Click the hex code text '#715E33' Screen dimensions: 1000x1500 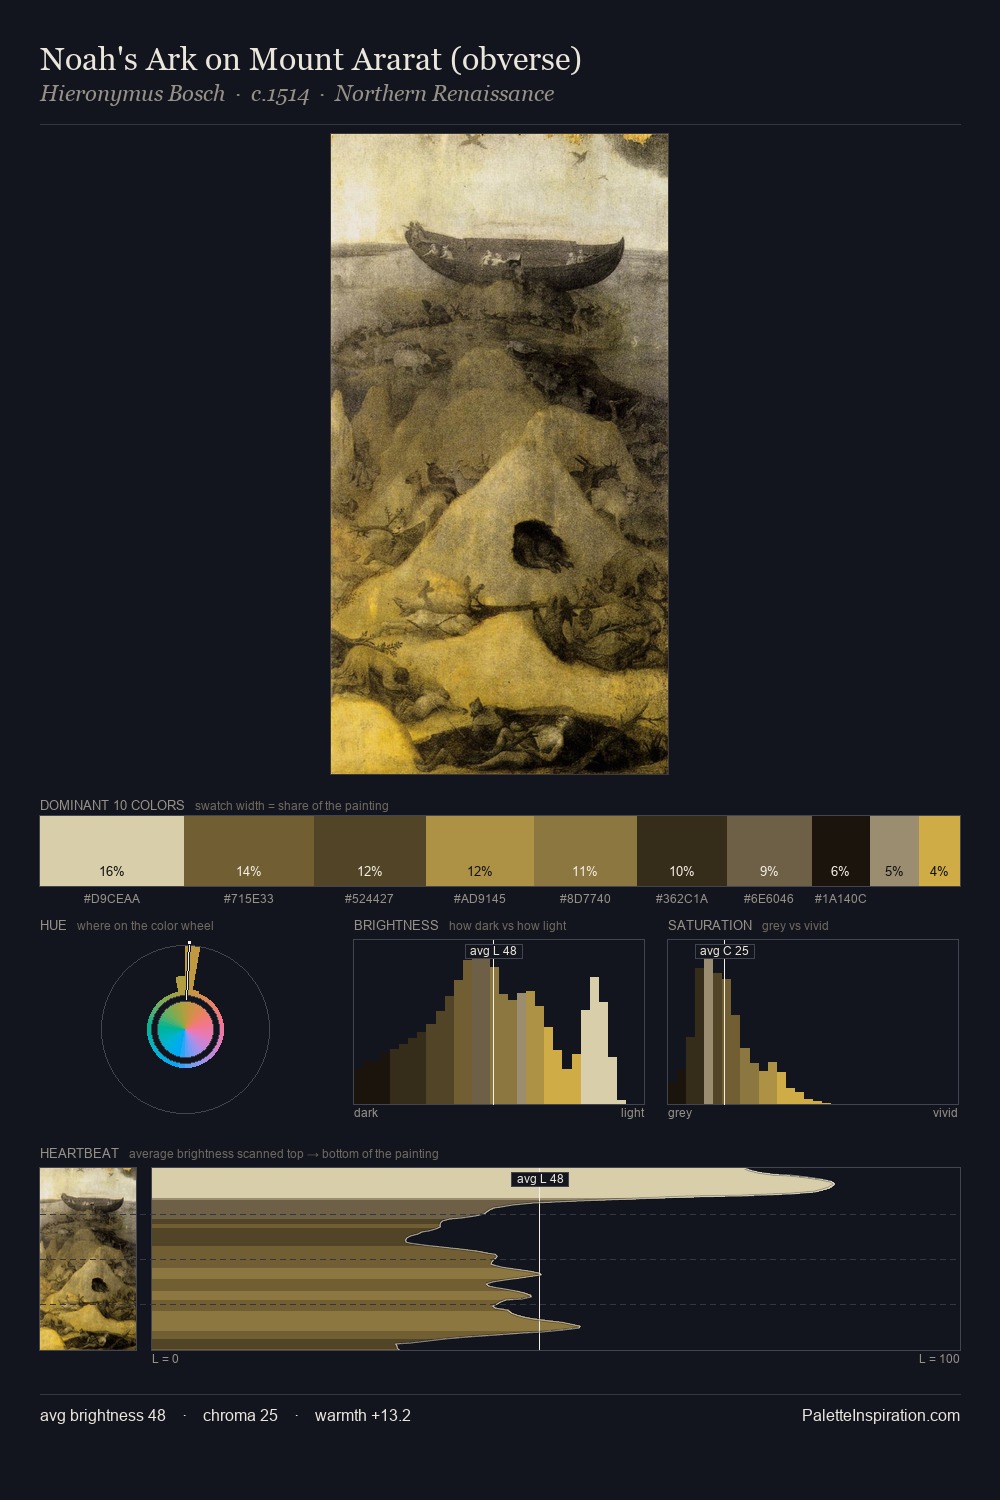(249, 899)
